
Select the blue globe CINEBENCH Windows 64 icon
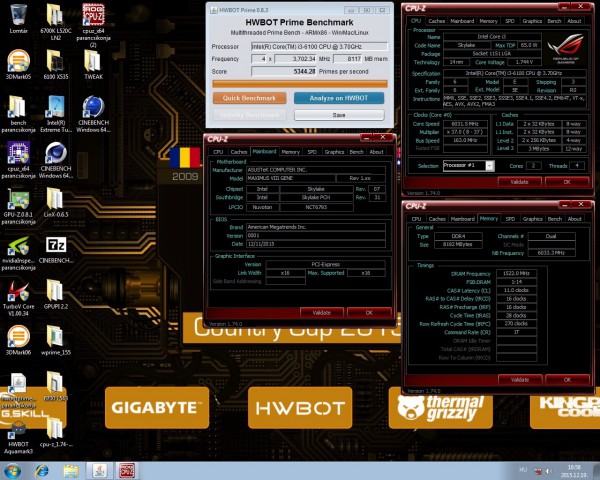[x=93, y=114]
